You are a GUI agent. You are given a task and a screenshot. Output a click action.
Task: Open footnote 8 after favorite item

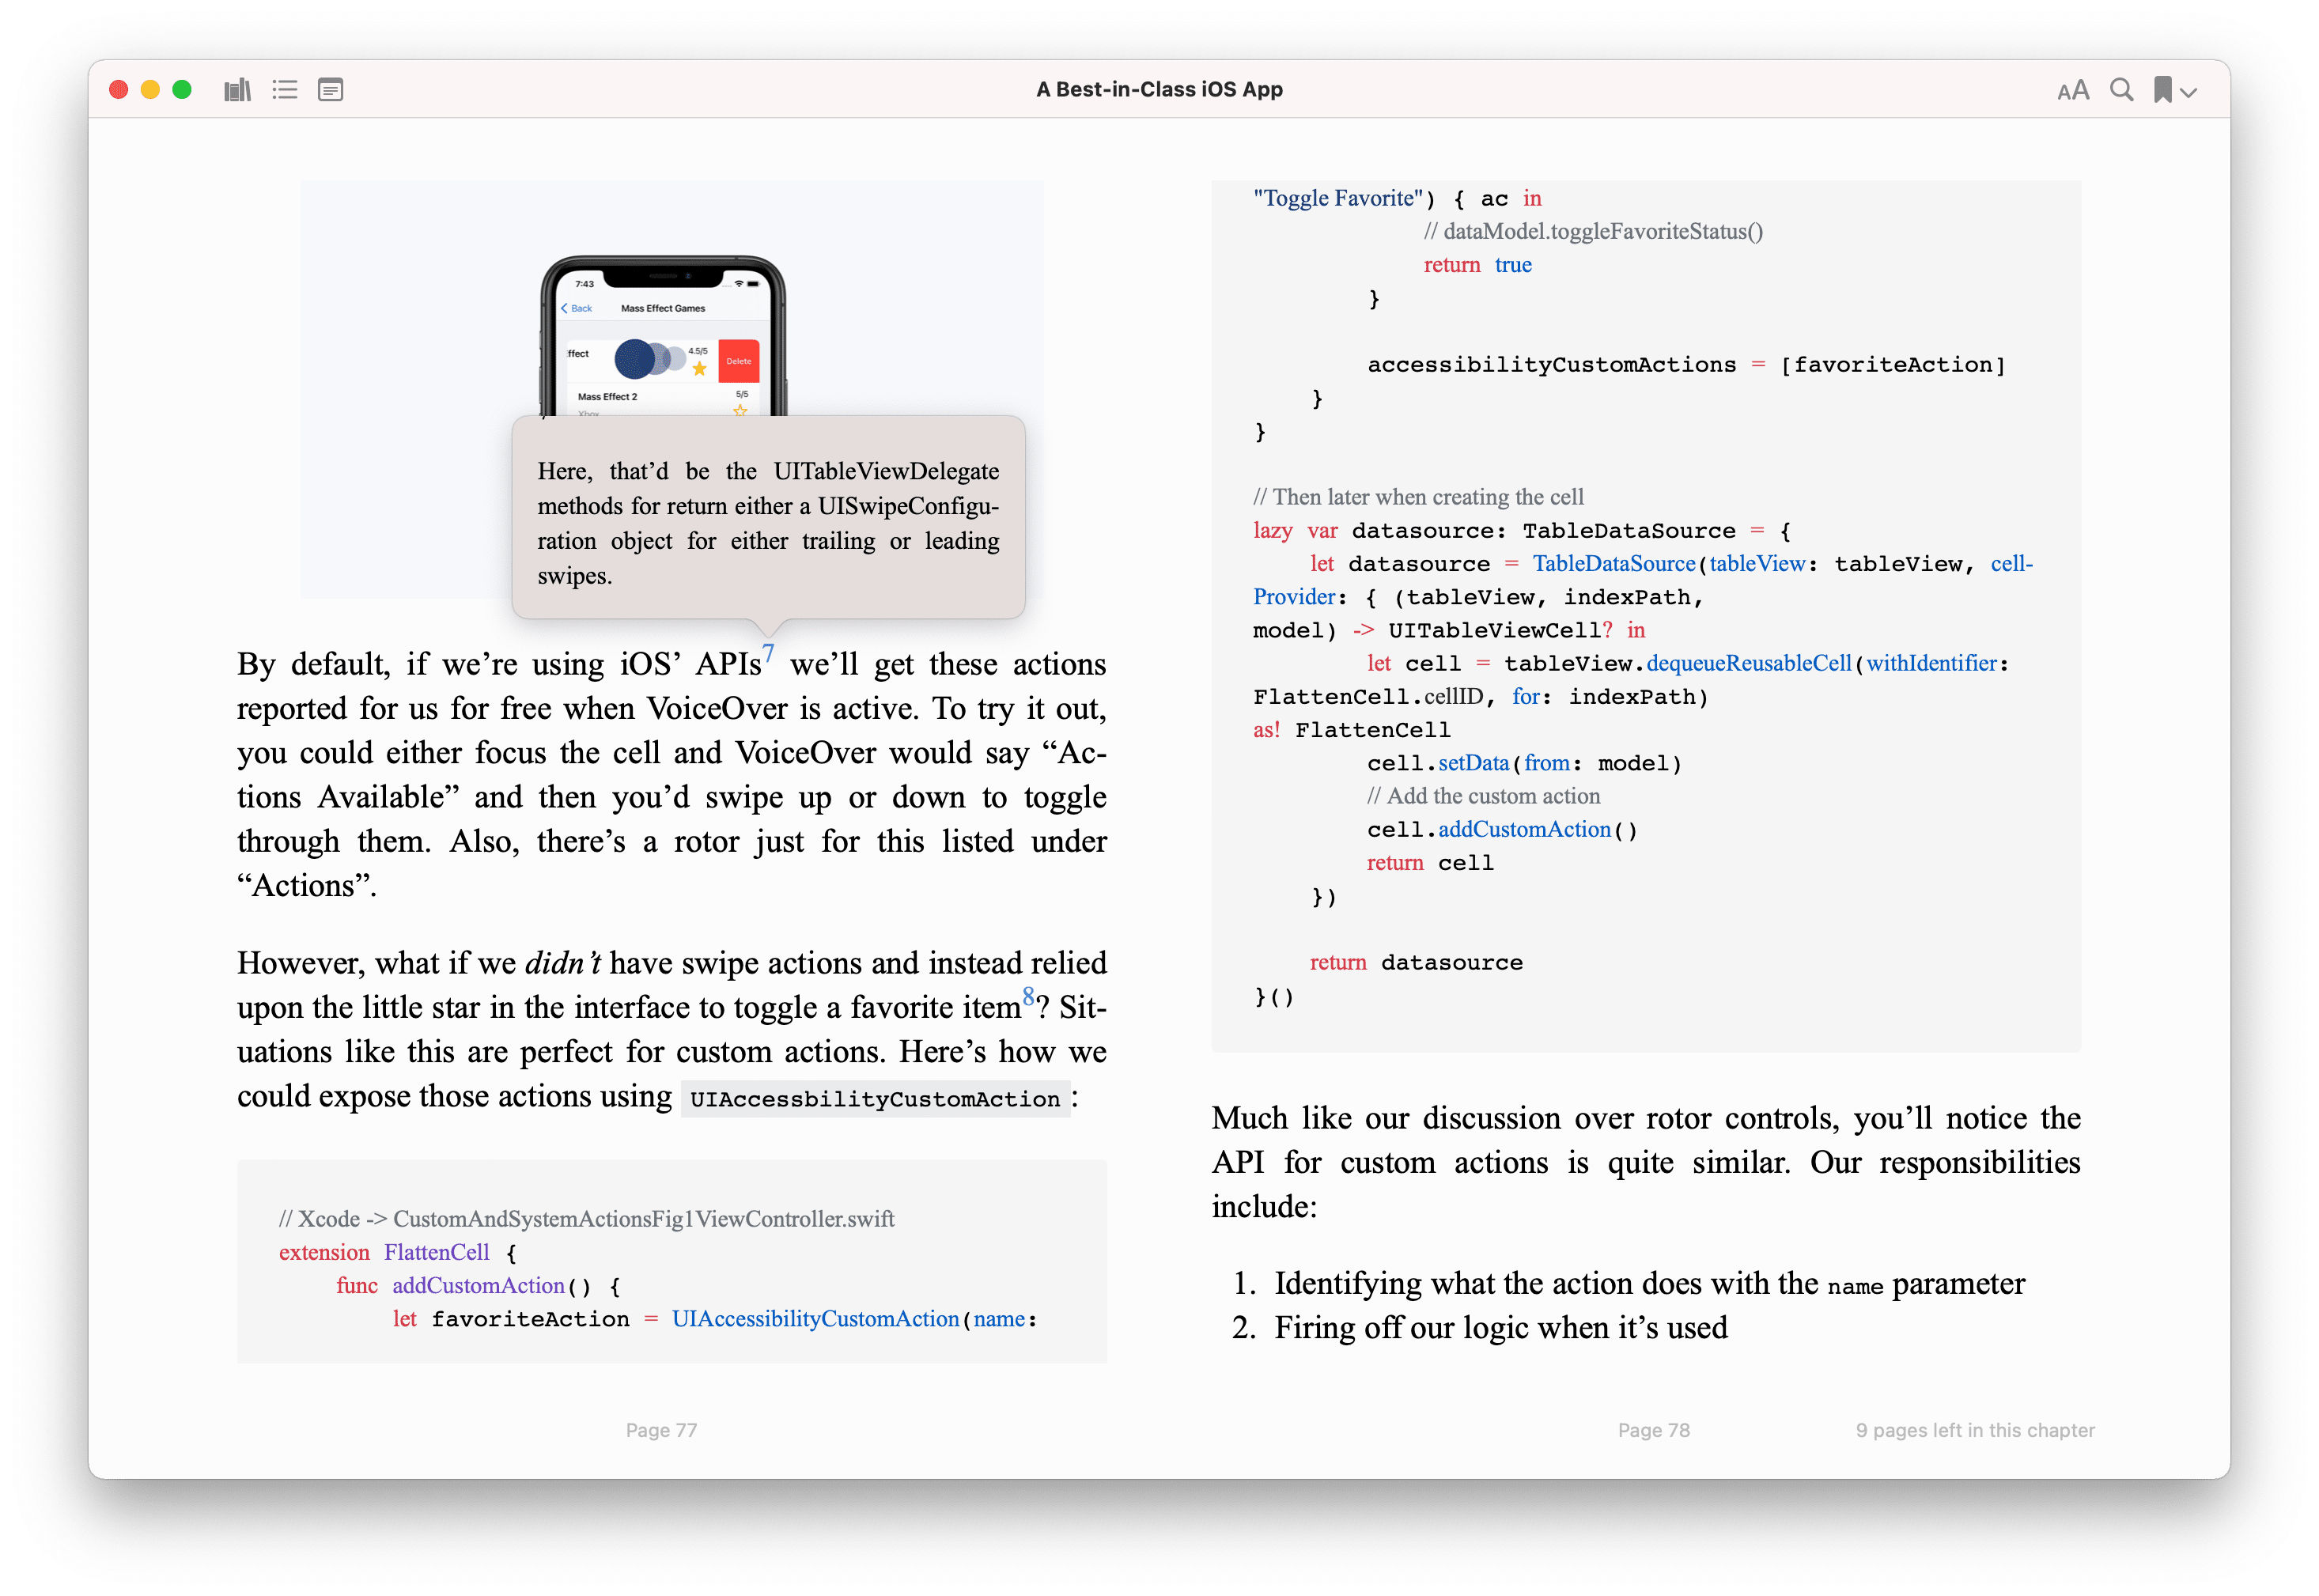click(x=1028, y=995)
